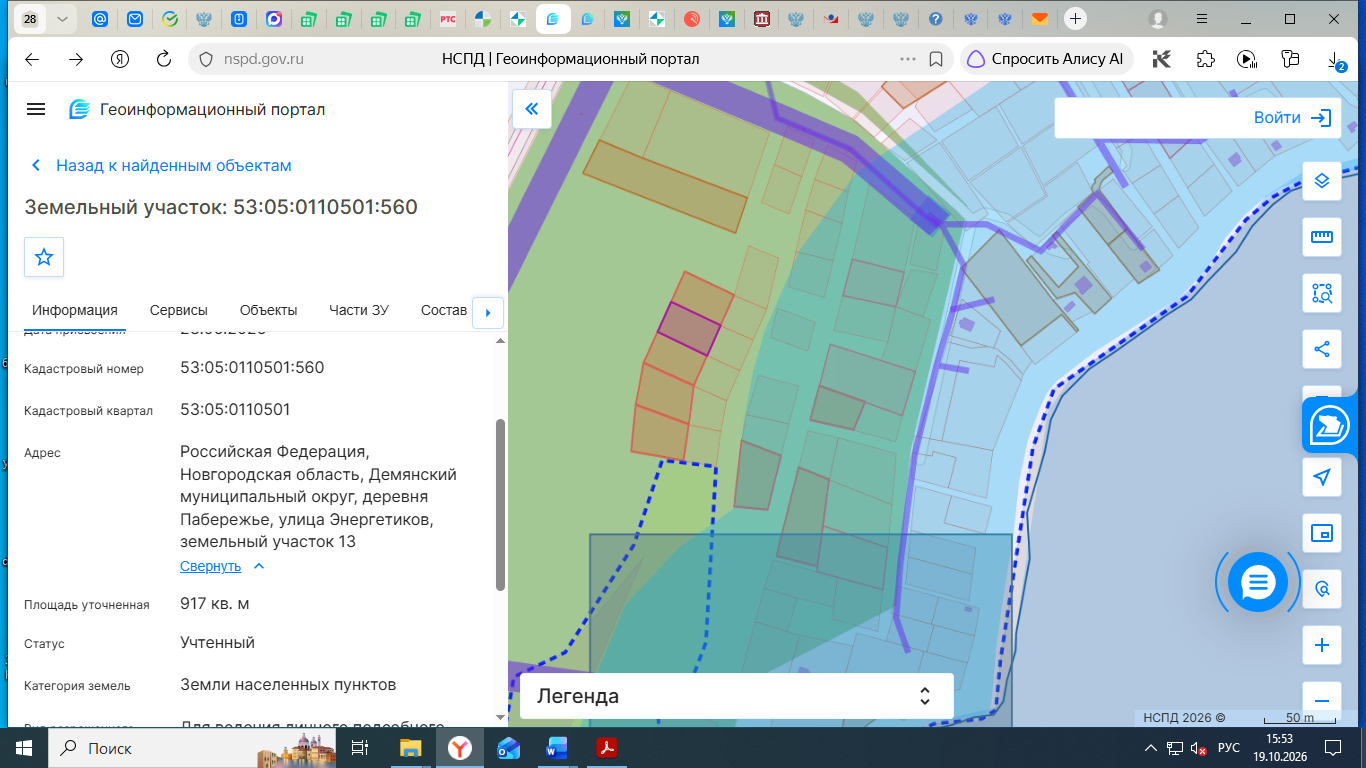Screen dimensions: 1366x768
Task: Zoom in the map with plus button
Action: (1322, 645)
